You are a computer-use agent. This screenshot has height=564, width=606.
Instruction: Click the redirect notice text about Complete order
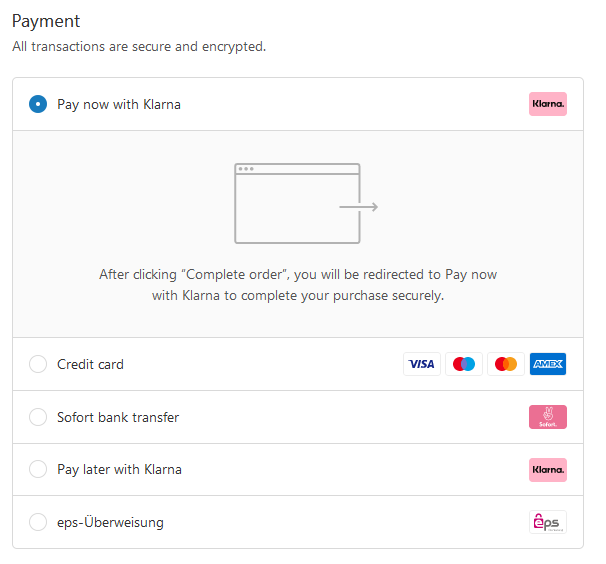coord(298,285)
